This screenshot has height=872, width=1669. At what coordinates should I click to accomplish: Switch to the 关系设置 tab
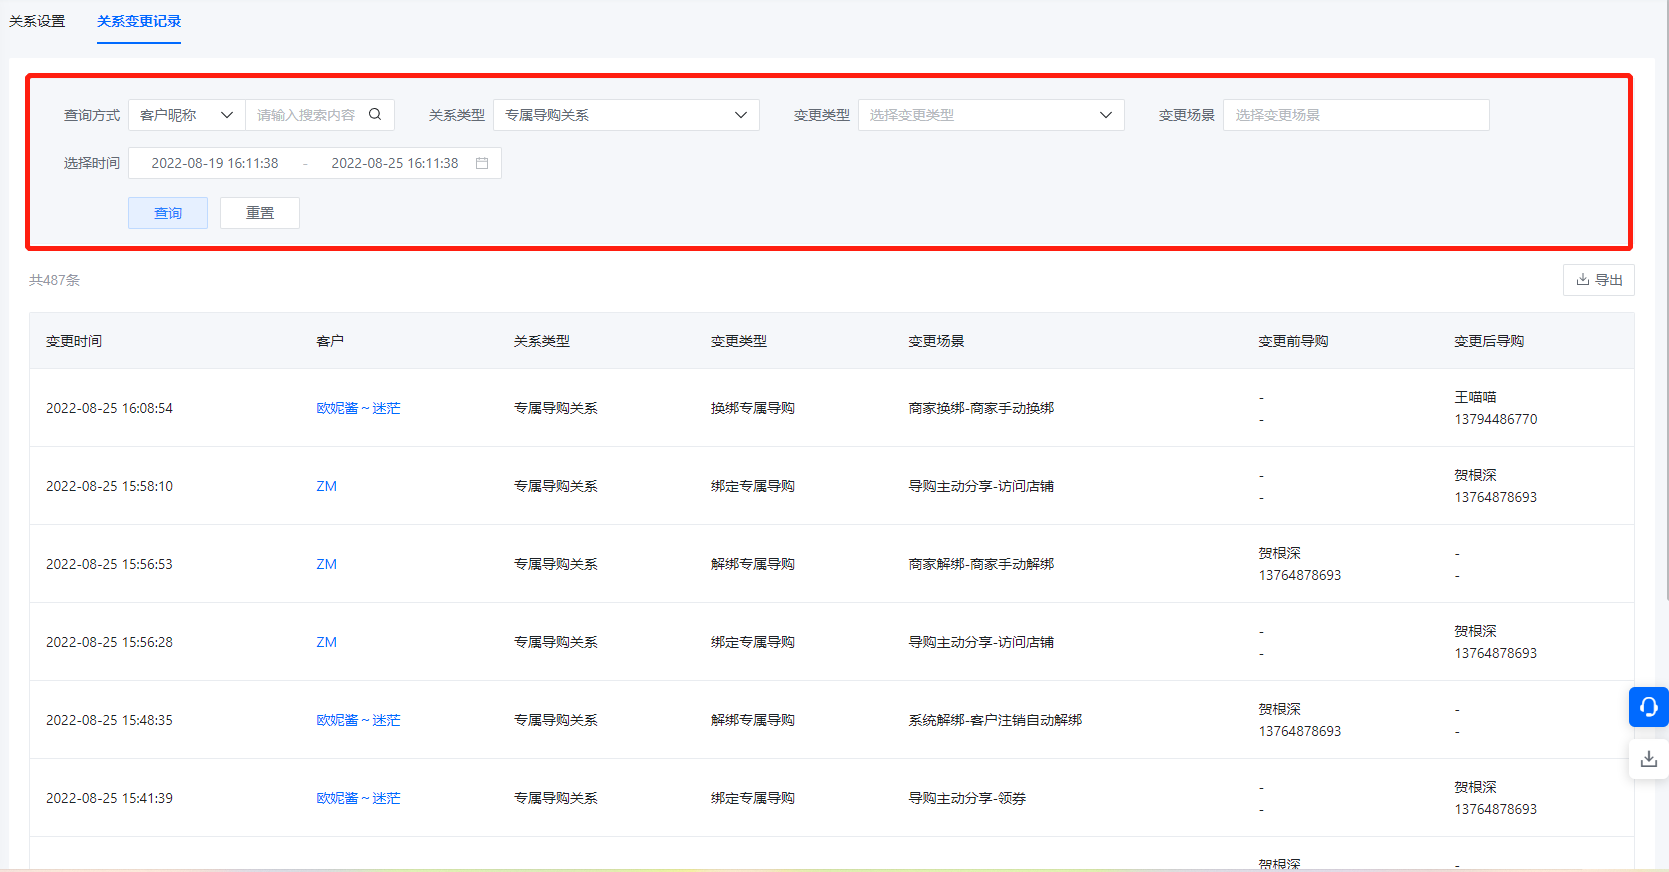pos(37,21)
